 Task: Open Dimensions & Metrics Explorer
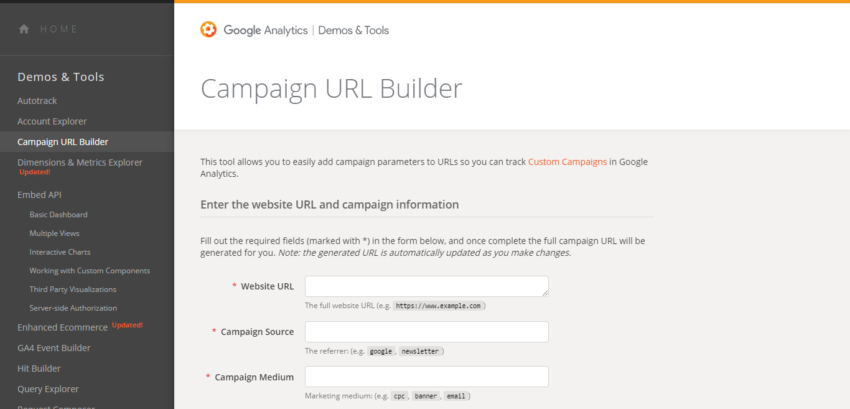coord(80,162)
